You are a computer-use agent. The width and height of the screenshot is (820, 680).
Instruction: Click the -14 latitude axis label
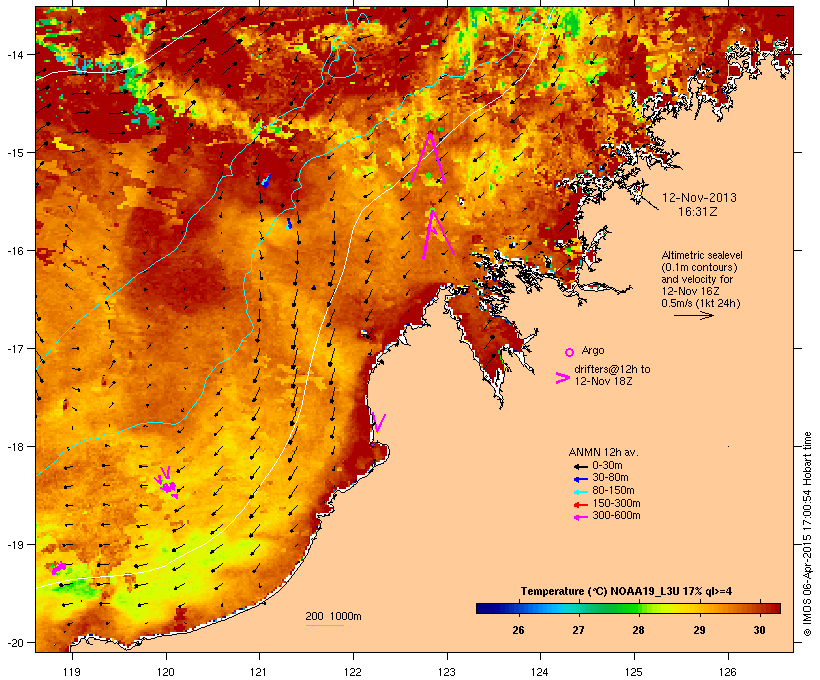(14, 54)
